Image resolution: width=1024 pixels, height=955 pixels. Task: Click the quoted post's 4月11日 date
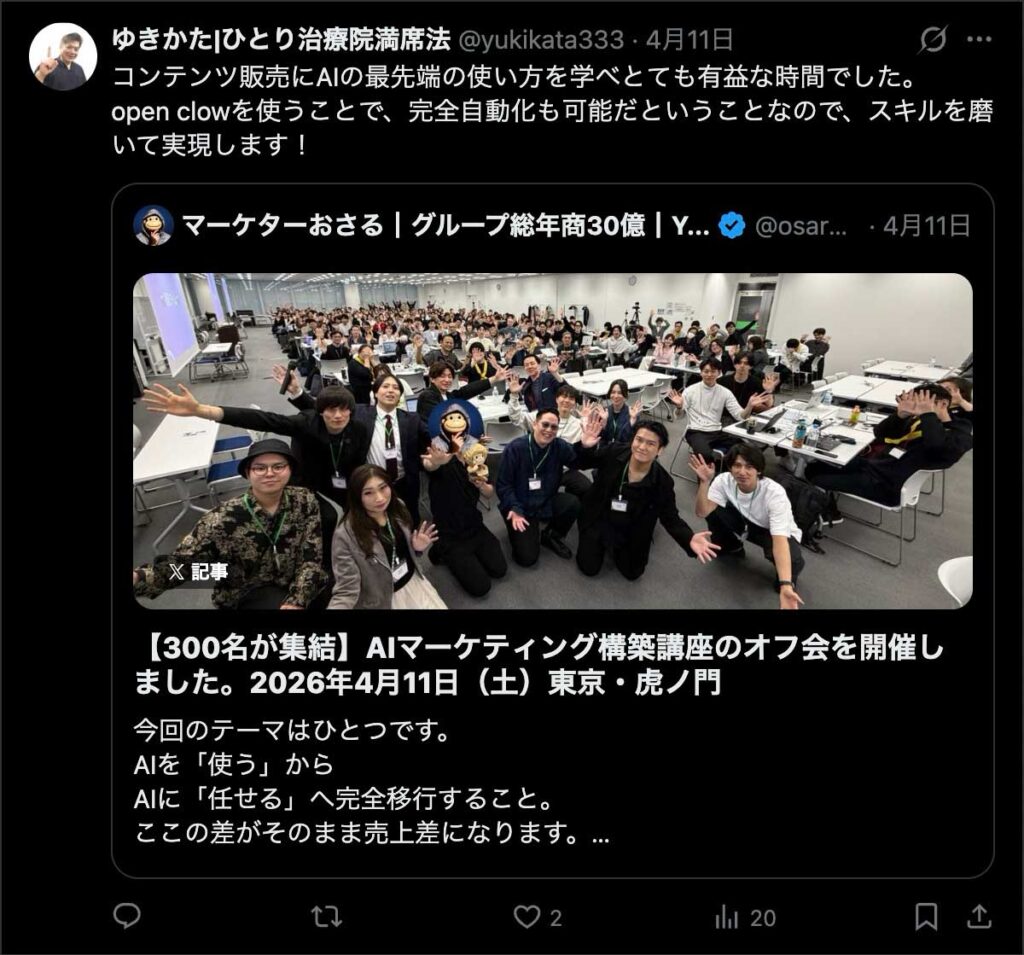[x=926, y=225]
